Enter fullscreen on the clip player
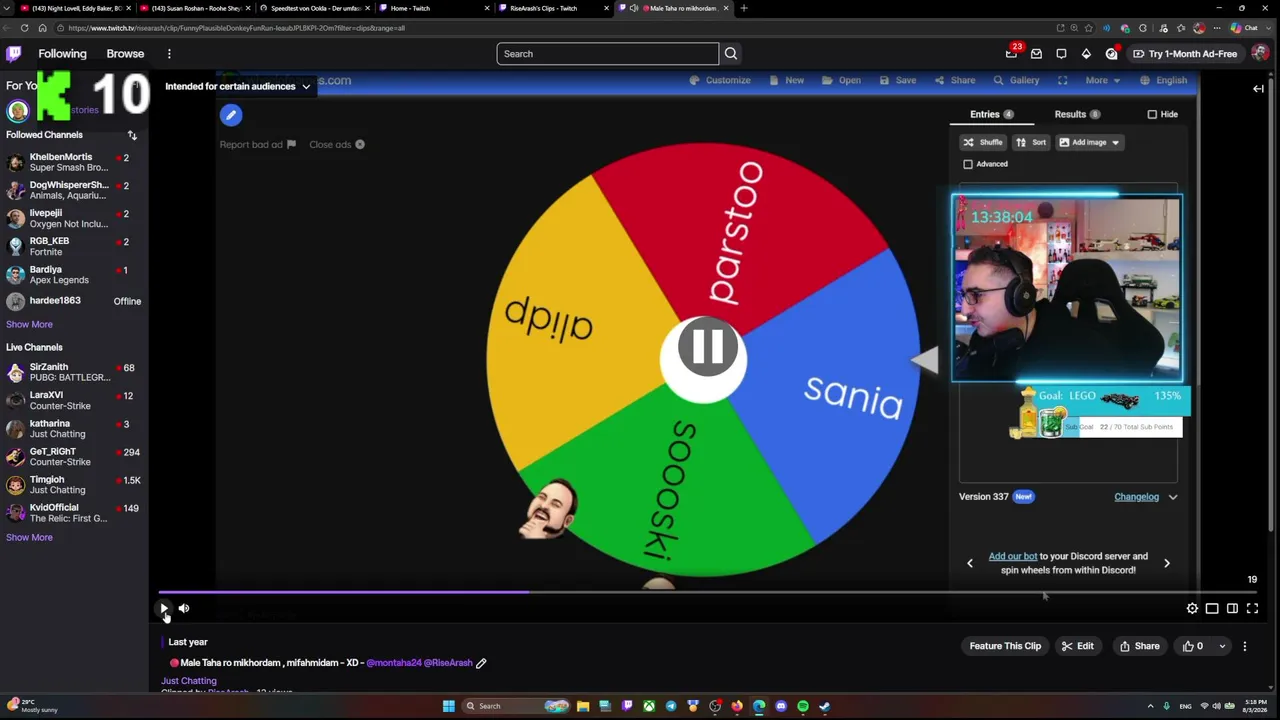 click(1252, 608)
